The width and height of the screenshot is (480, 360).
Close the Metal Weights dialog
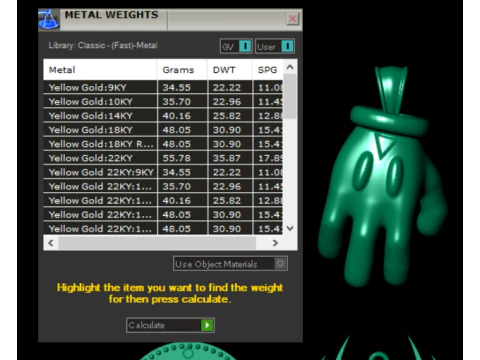click(292, 19)
